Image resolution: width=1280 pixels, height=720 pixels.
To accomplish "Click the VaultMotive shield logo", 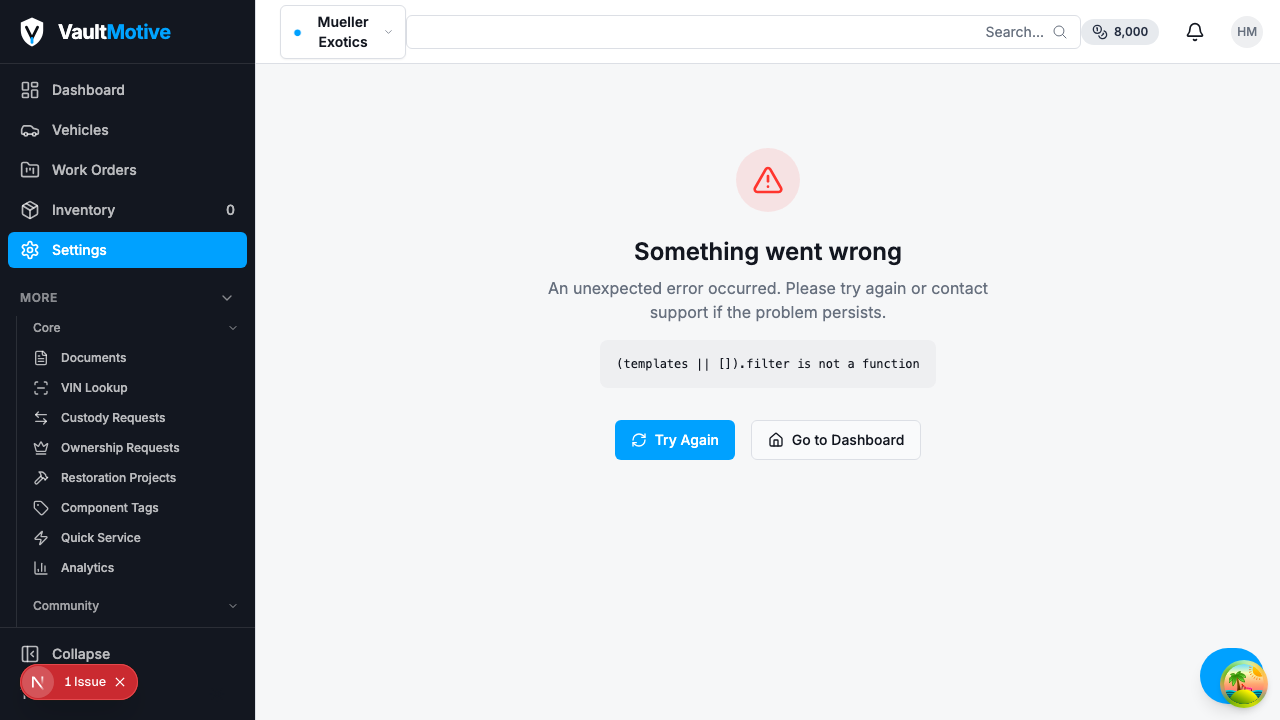I will [x=32, y=32].
